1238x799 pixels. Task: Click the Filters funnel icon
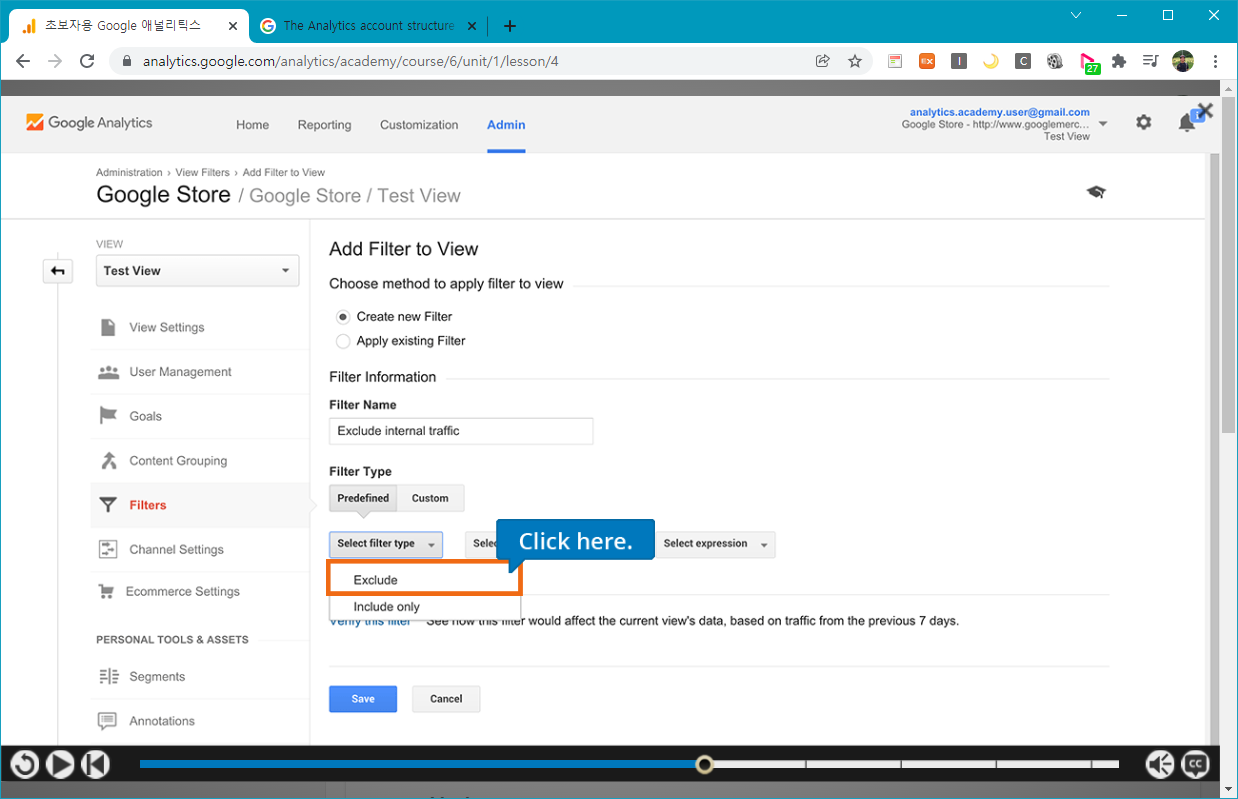coord(108,505)
